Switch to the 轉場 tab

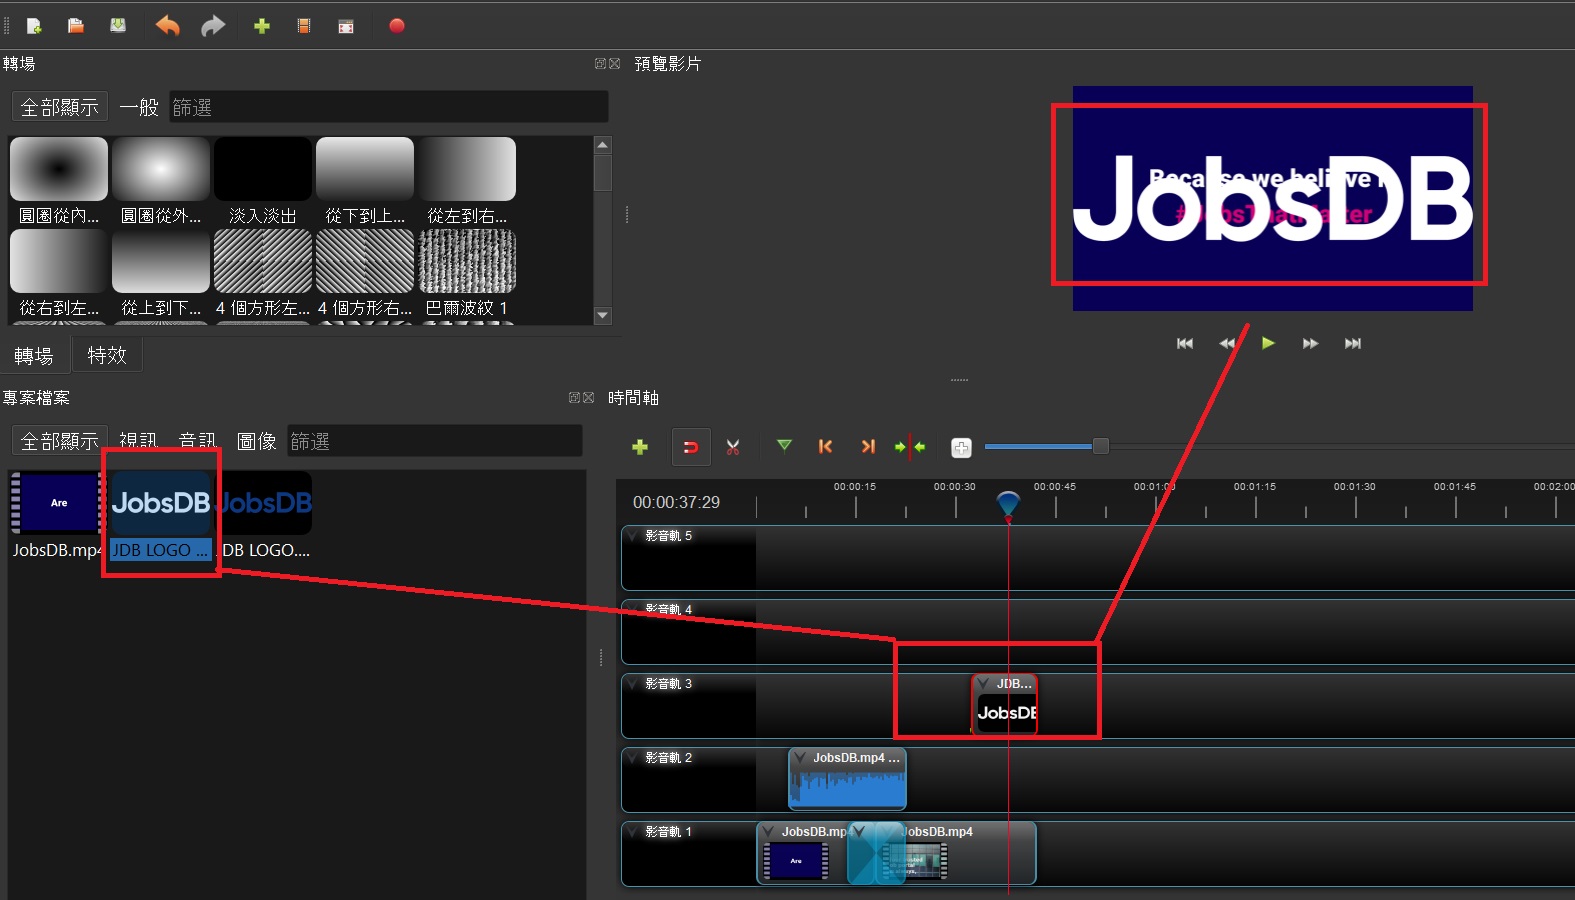coord(34,356)
